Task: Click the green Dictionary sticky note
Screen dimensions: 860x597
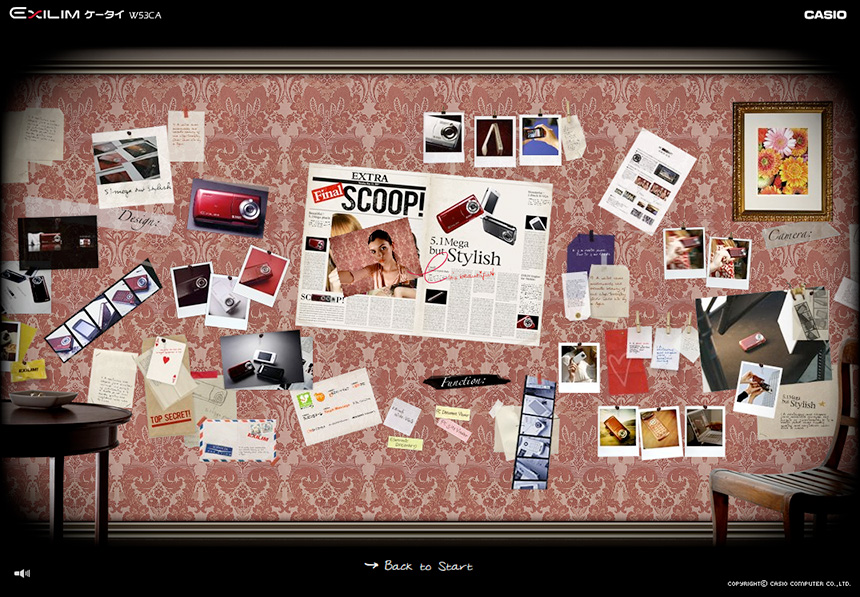Action: (x=405, y=443)
